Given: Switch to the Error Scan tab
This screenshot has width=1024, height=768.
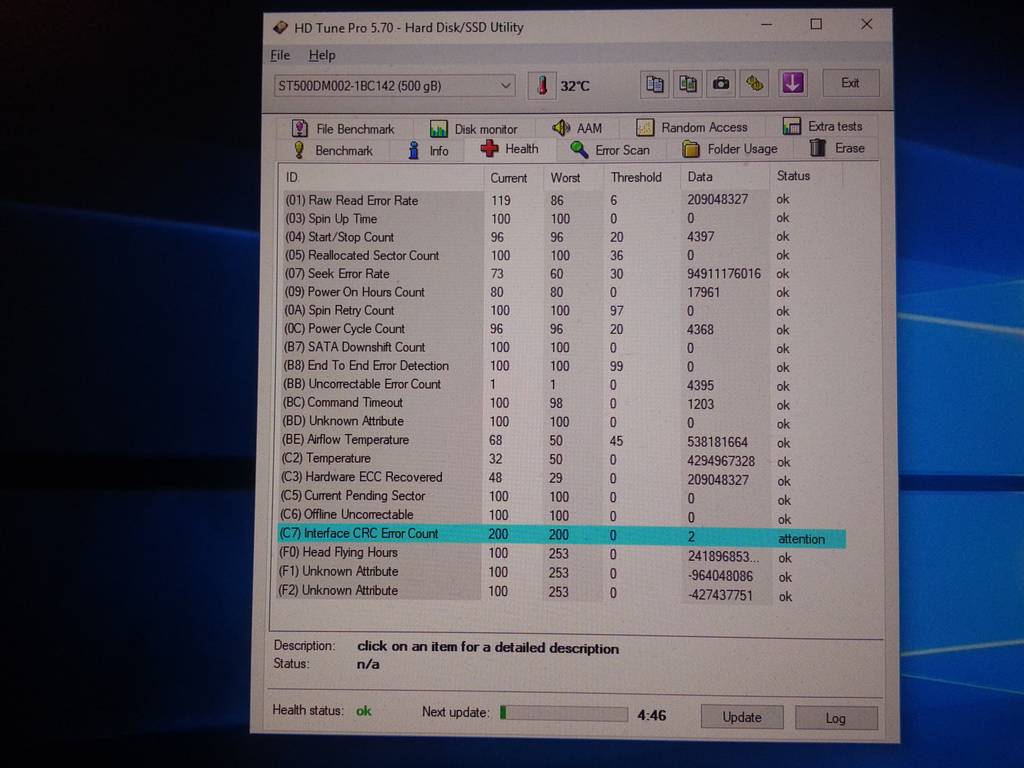Looking at the screenshot, I should [x=610, y=150].
